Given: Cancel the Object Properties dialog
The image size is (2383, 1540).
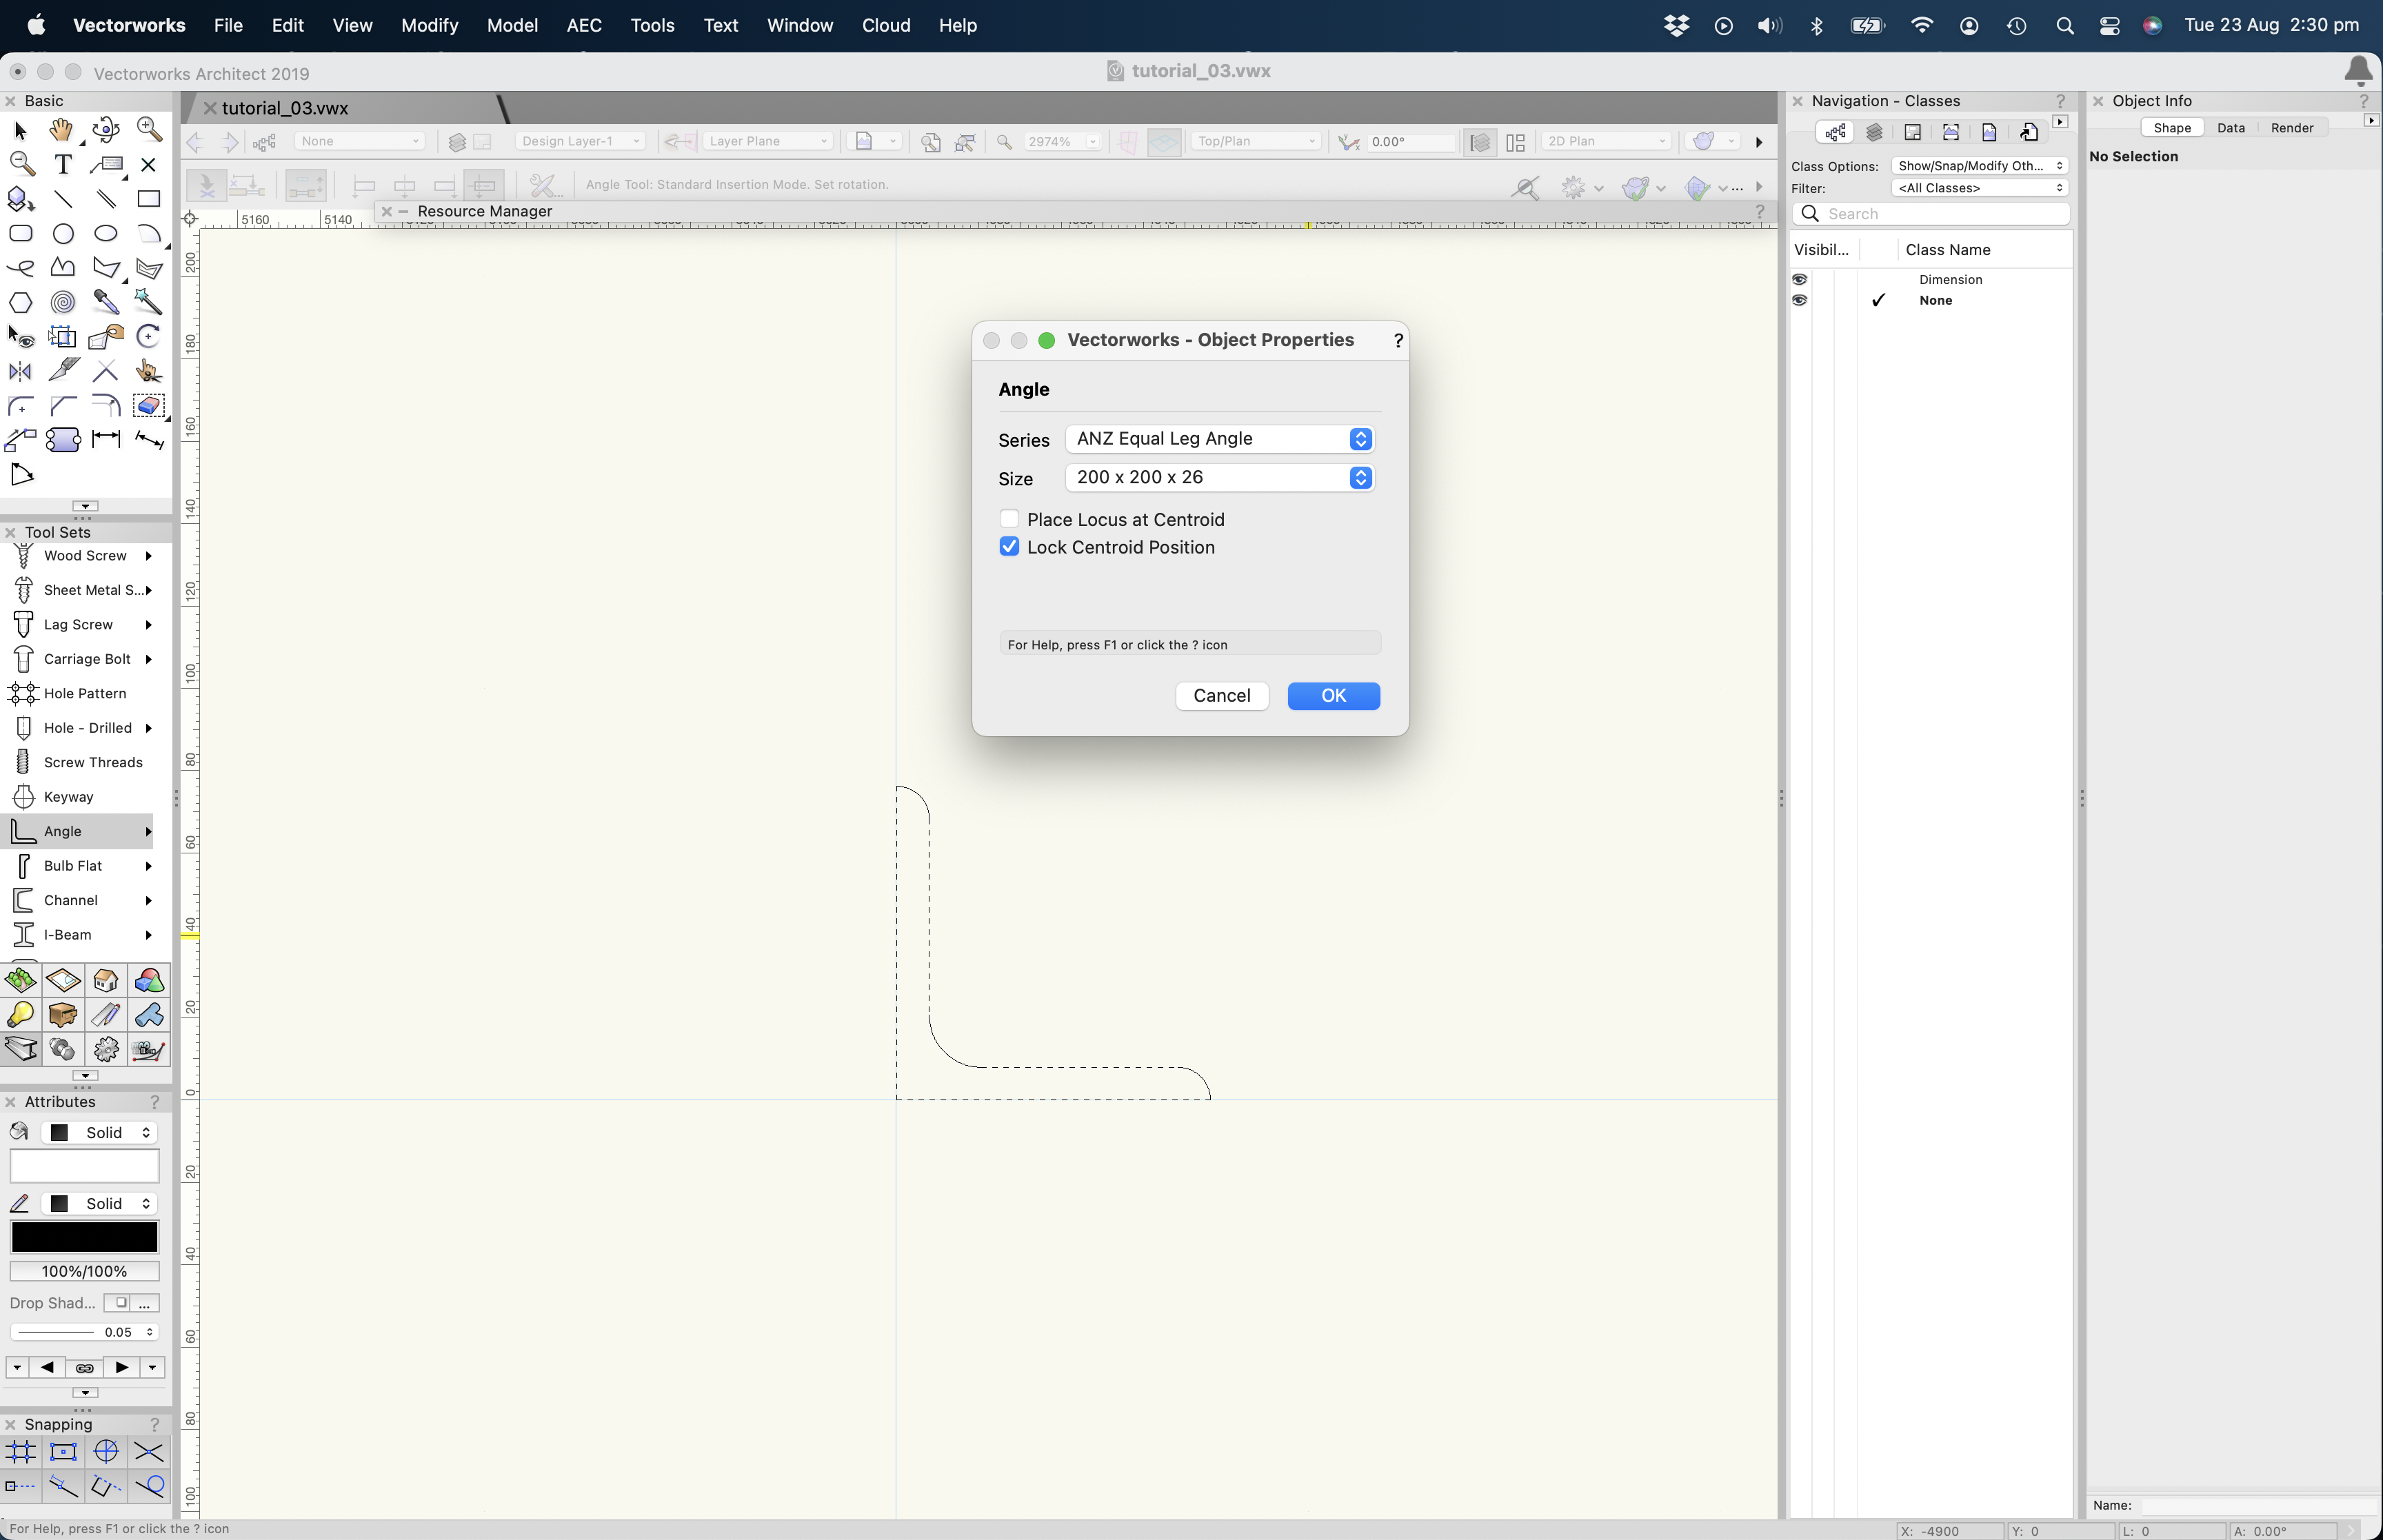Looking at the screenshot, I should [1221, 696].
